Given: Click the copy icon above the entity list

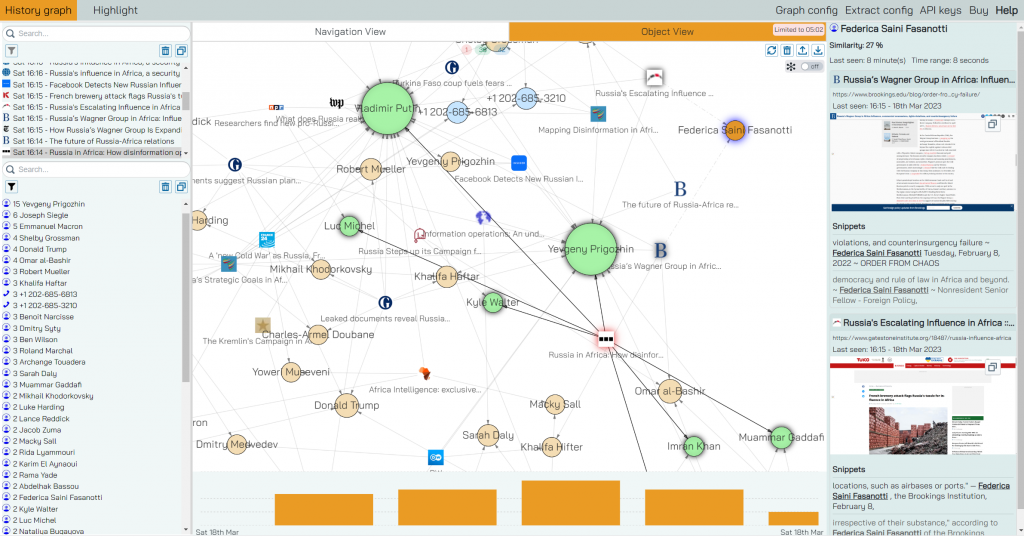Looking at the screenshot, I should (x=181, y=187).
